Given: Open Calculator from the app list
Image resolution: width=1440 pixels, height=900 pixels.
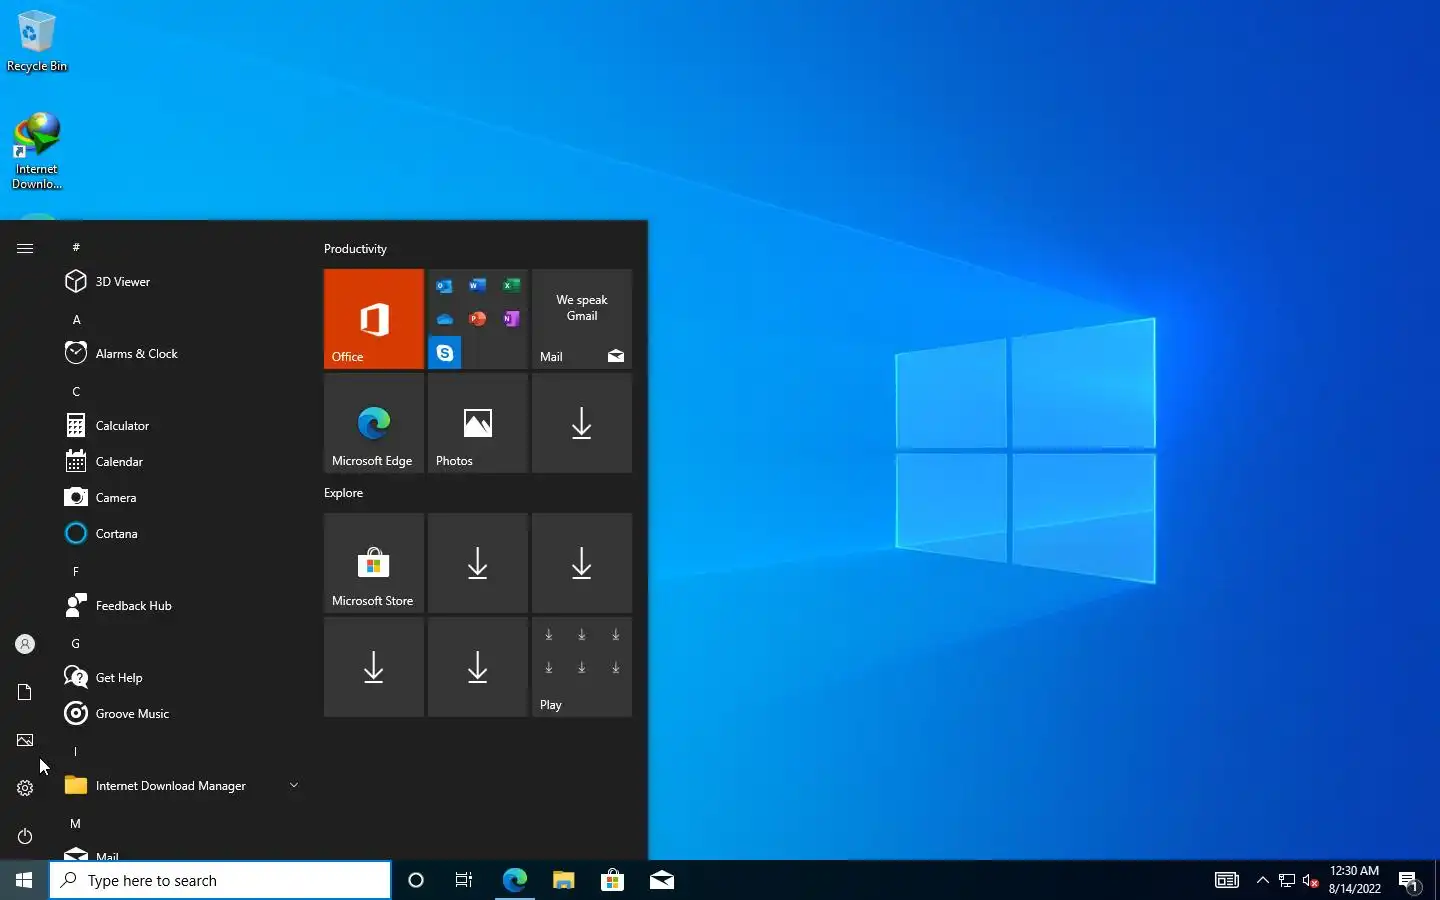Looking at the screenshot, I should point(180,426).
